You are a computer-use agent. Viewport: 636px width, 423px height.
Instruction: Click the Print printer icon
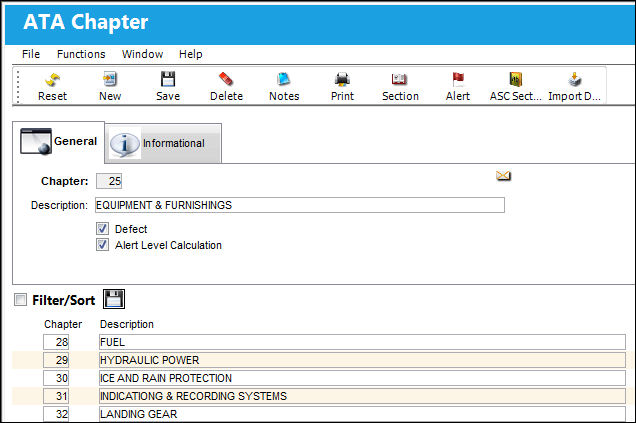click(342, 79)
